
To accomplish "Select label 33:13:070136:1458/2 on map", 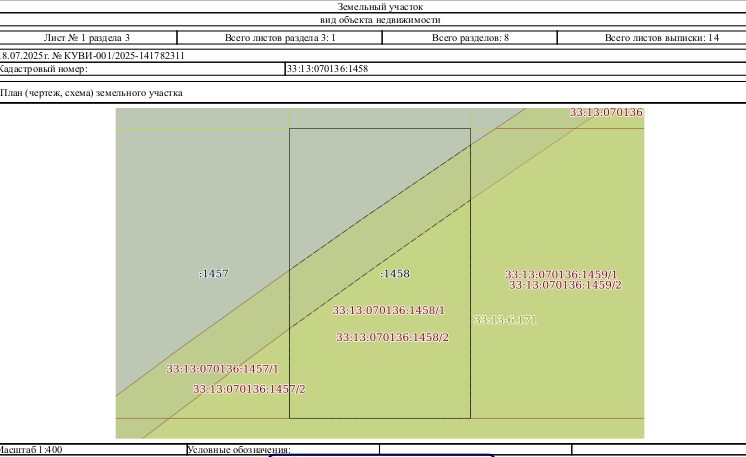I will point(392,337).
